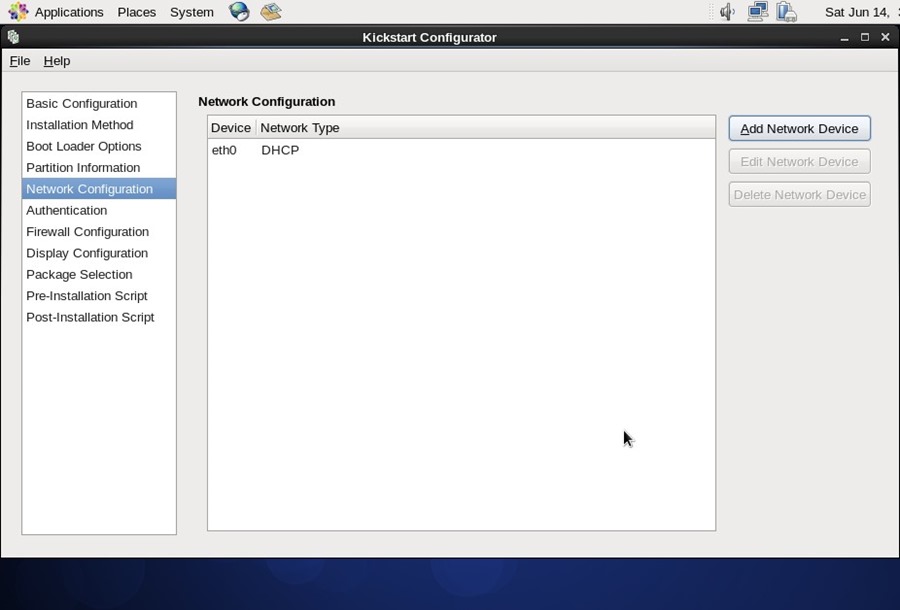Screen dimensions: 900x610
Task: Click the volume icon in system tray
Action: pyautogui.click(x=727, y=11)
